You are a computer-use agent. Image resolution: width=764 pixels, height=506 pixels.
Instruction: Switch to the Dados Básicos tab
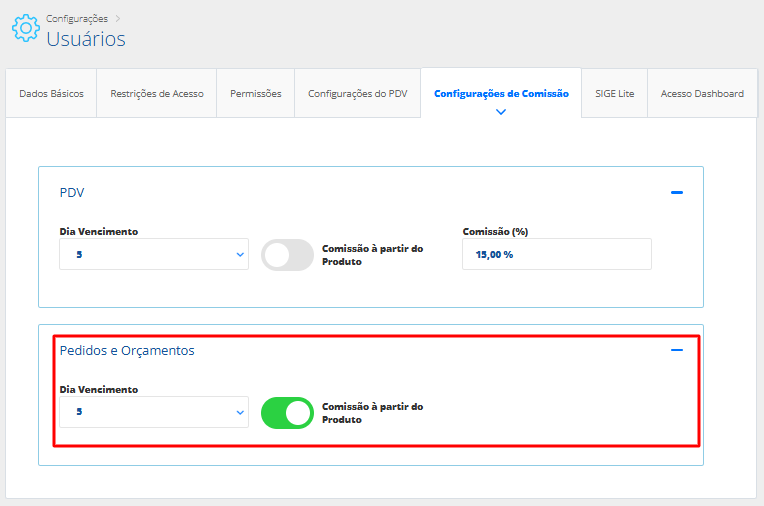pos(51,94)
